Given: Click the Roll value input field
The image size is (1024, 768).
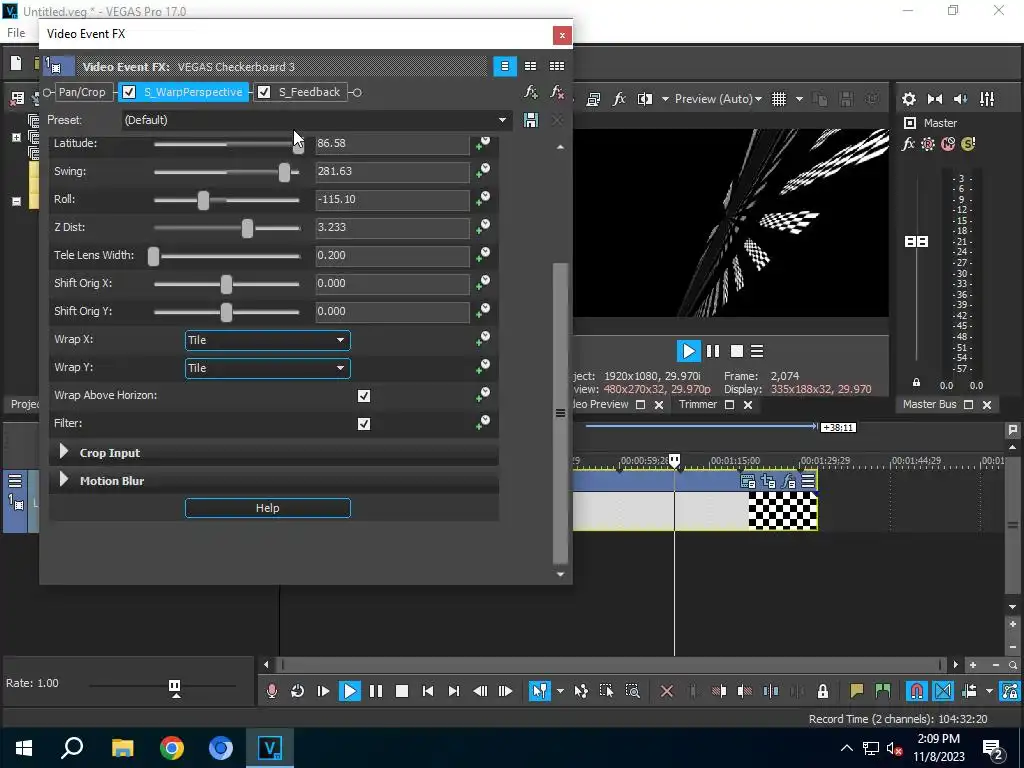Looking at the screenshot, I should pos(392,200).
